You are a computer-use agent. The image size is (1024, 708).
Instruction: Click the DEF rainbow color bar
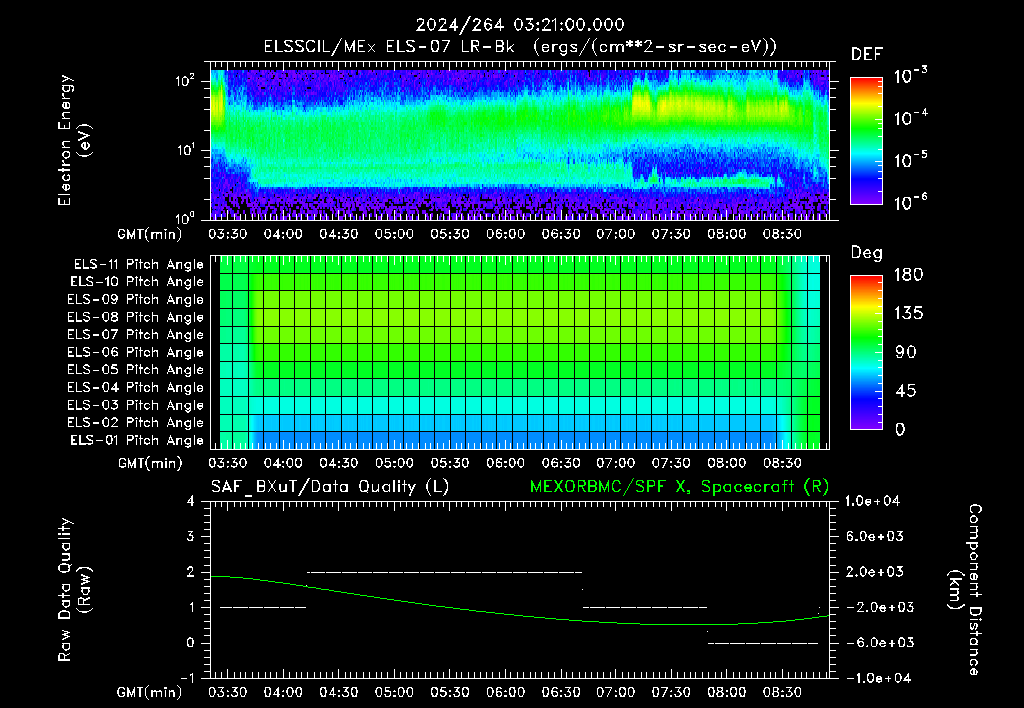coord(866,141)
